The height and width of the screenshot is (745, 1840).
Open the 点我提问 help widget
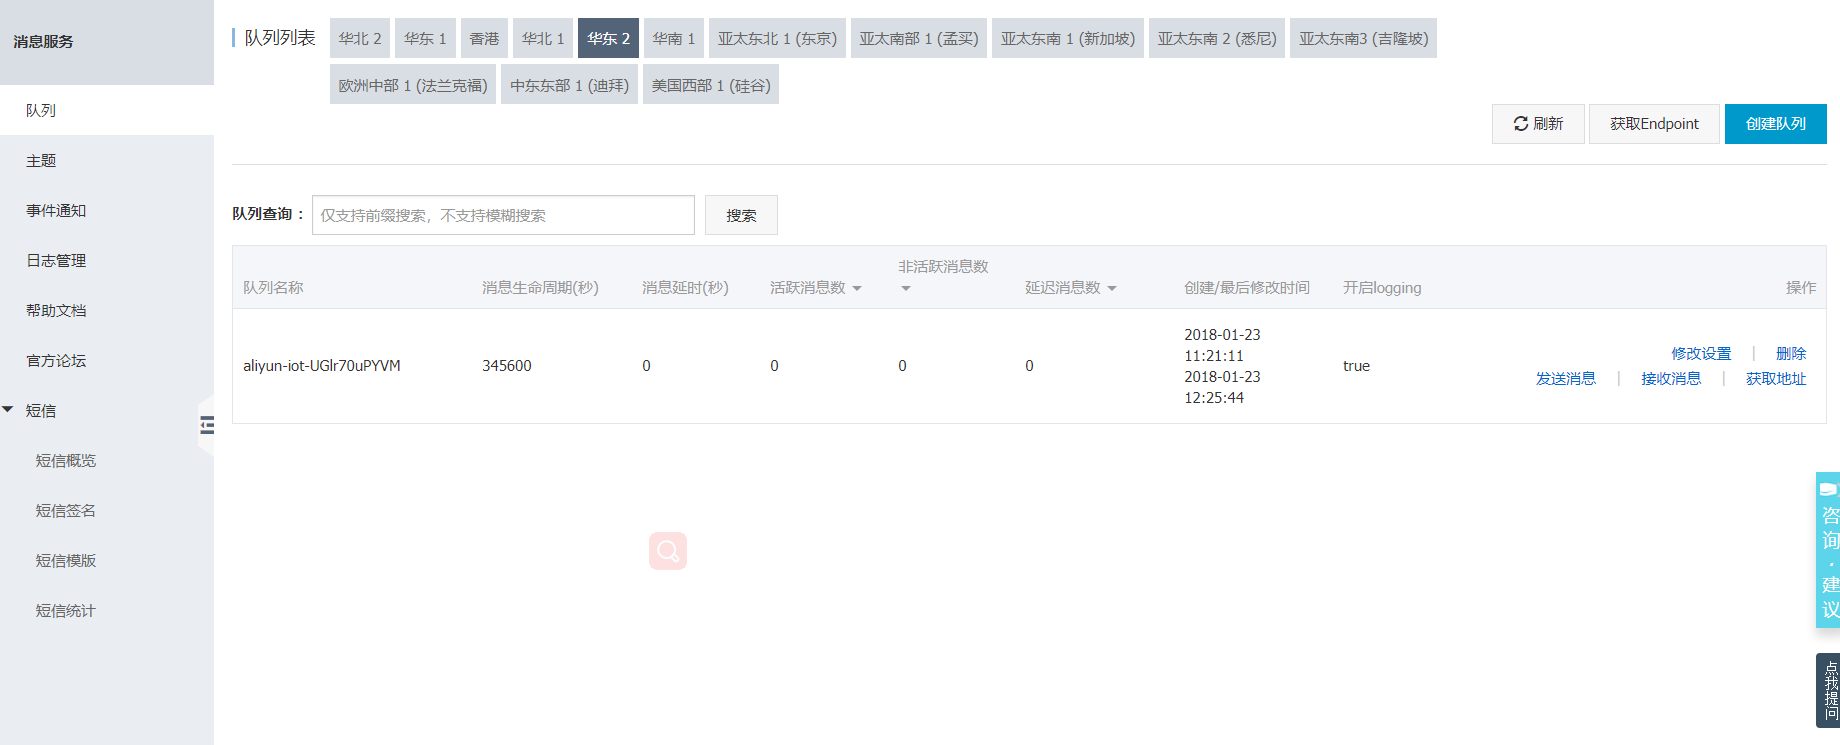1829,690
